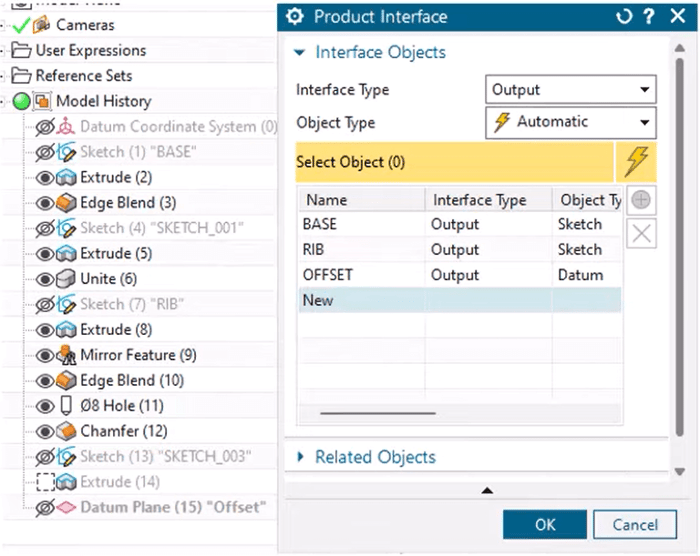
Task: Hide the Edge Blend (3) feature
Action: click(x=45, y=203)
